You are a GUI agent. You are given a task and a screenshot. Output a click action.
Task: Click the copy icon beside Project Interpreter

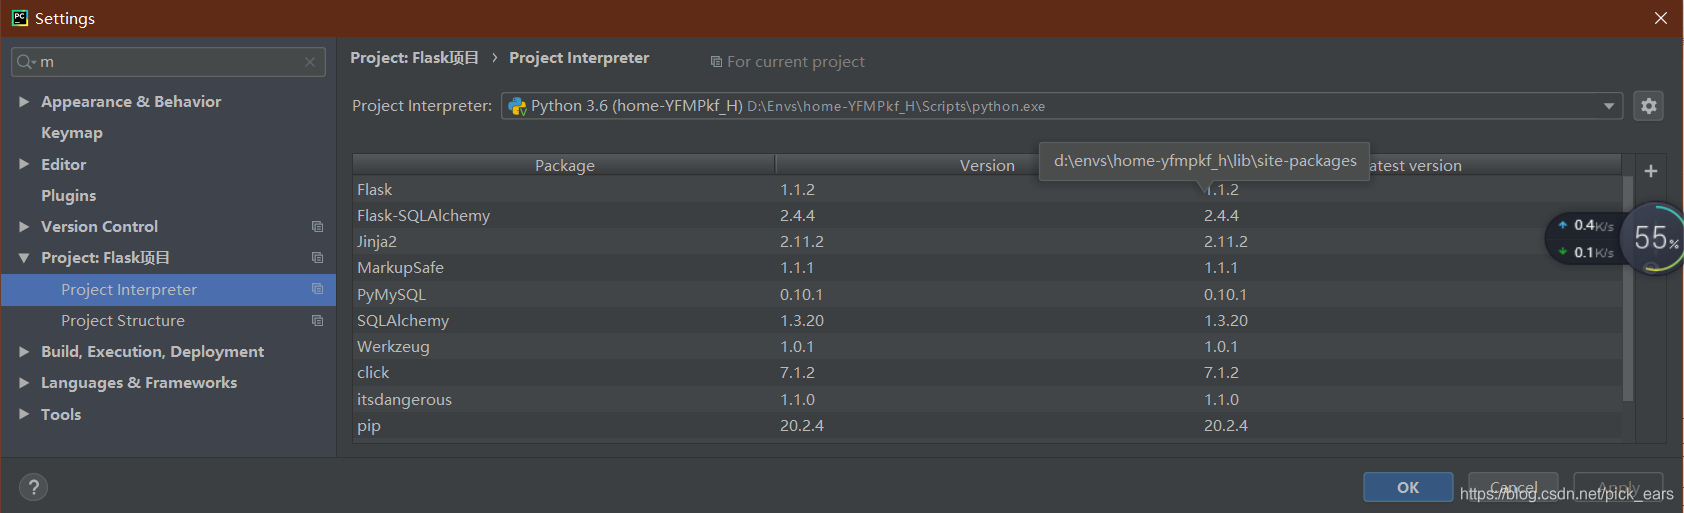pyautogui.click(x=317, y=289)
